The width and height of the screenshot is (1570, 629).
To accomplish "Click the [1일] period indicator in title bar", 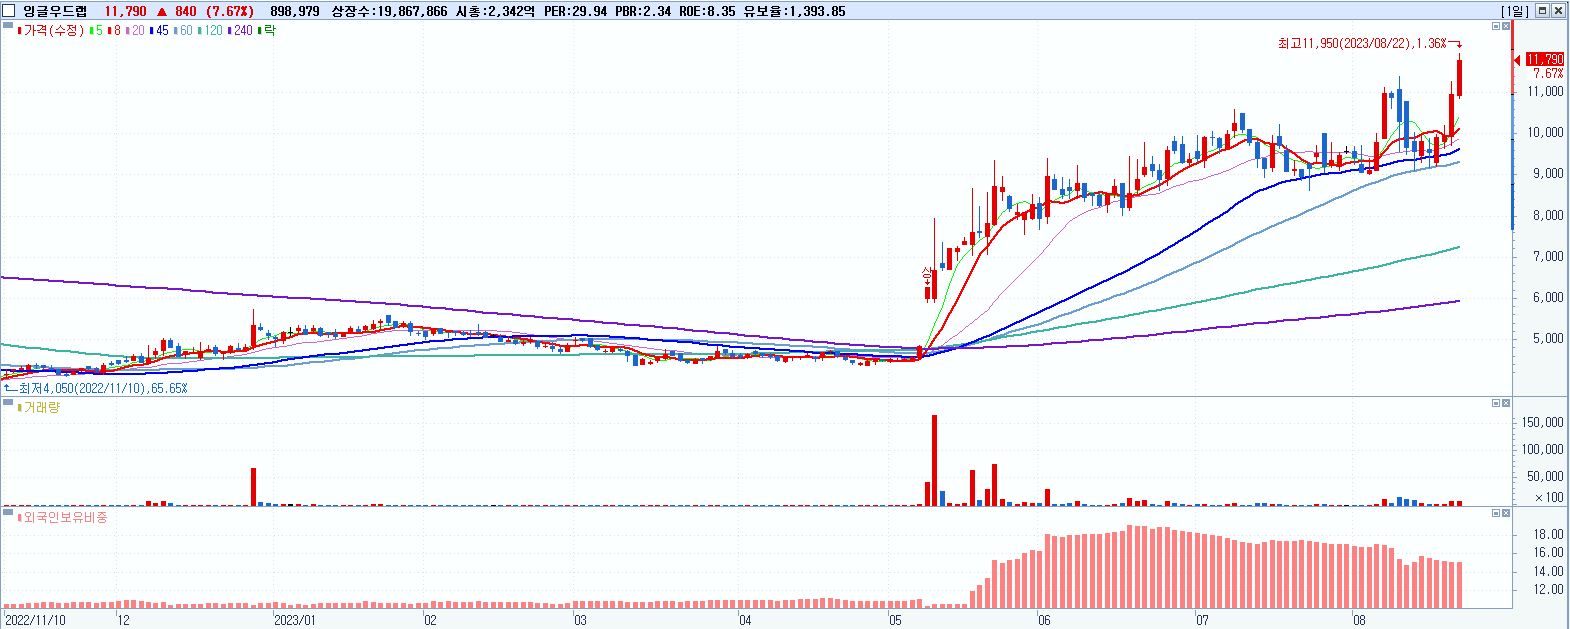I will pyautogui.click(x=1515, y=11).
